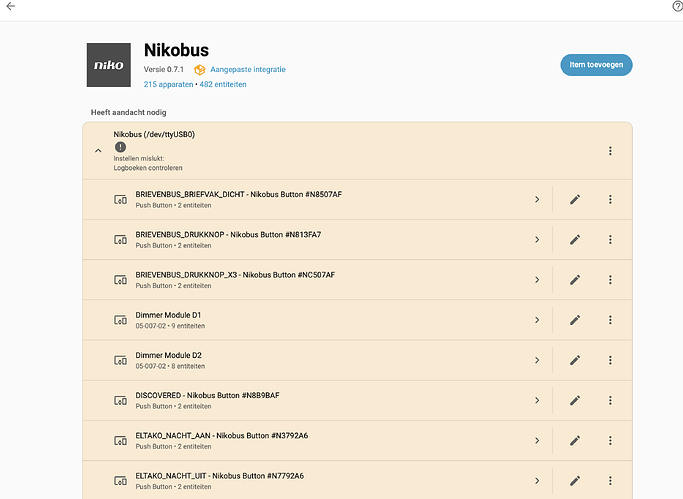Open the 482 entiteiten link
Screen dimensions: 683x499
point(223,85)
